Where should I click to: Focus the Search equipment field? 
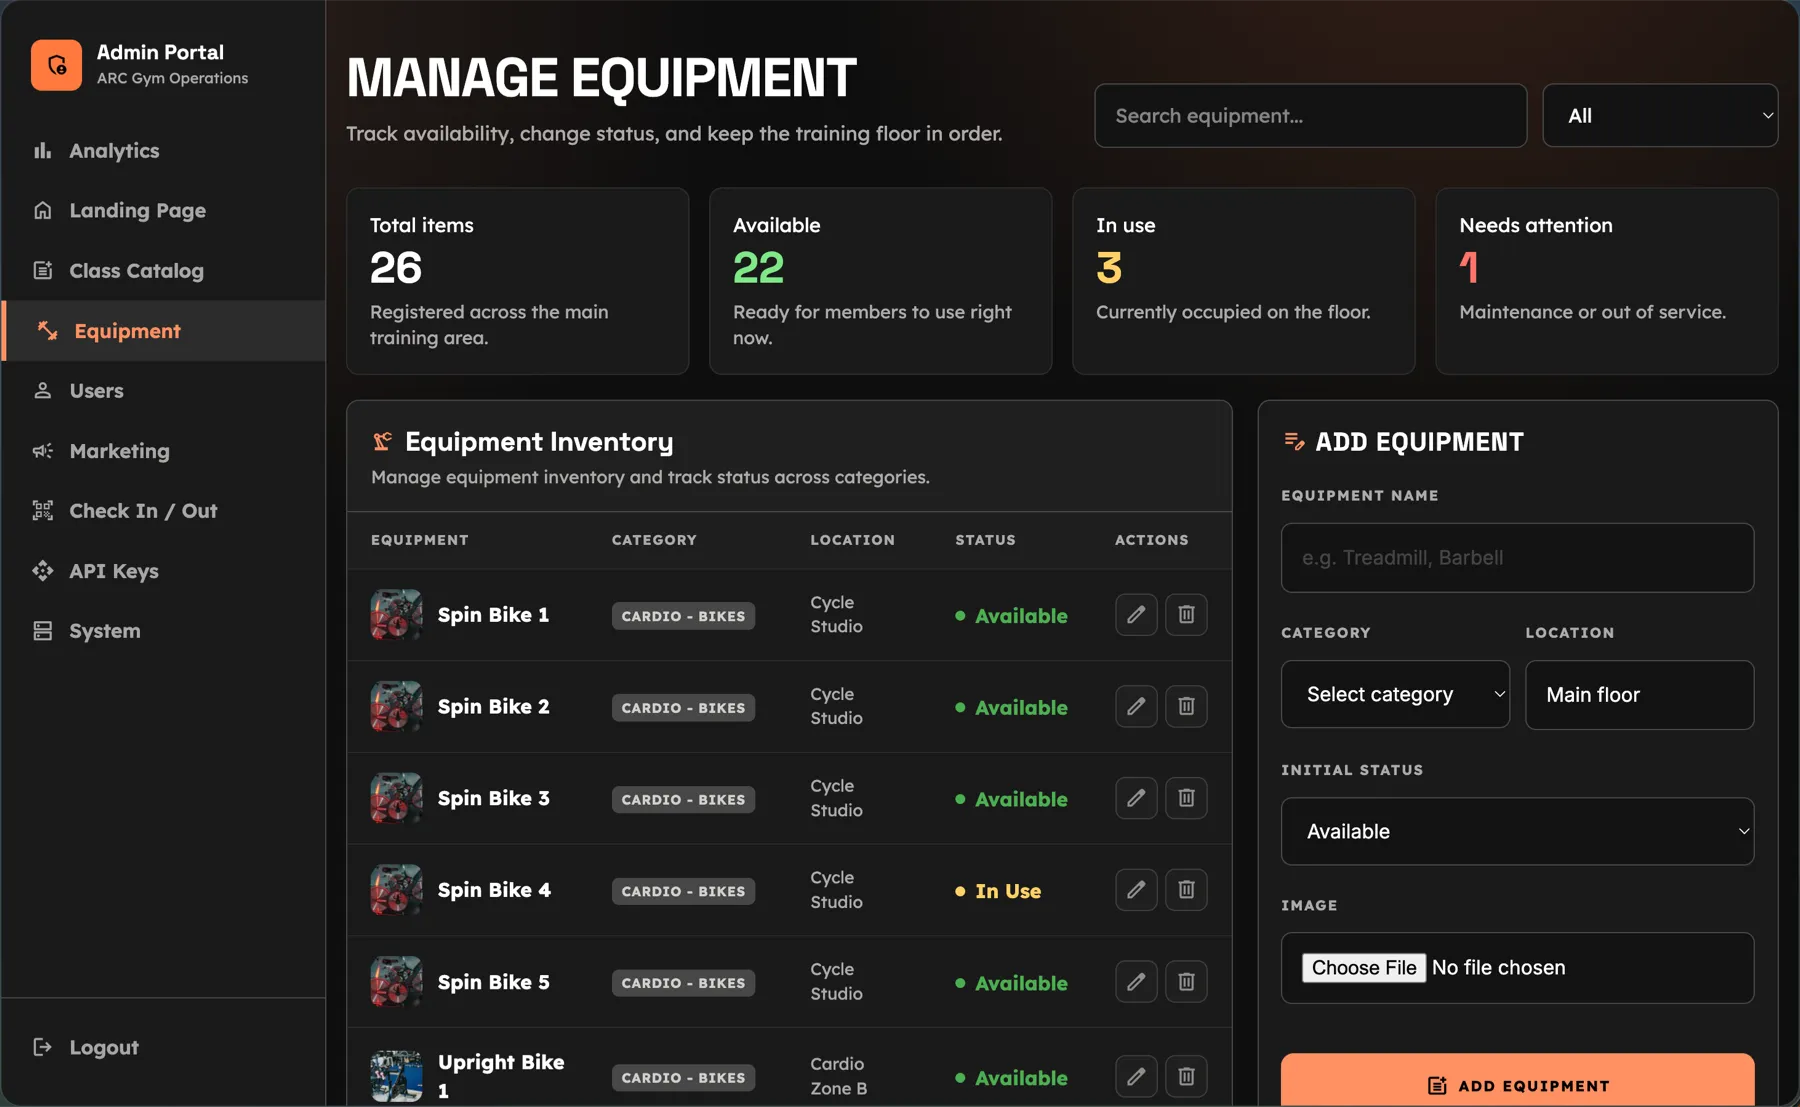pyautogui.click(x=1310, y=115)
